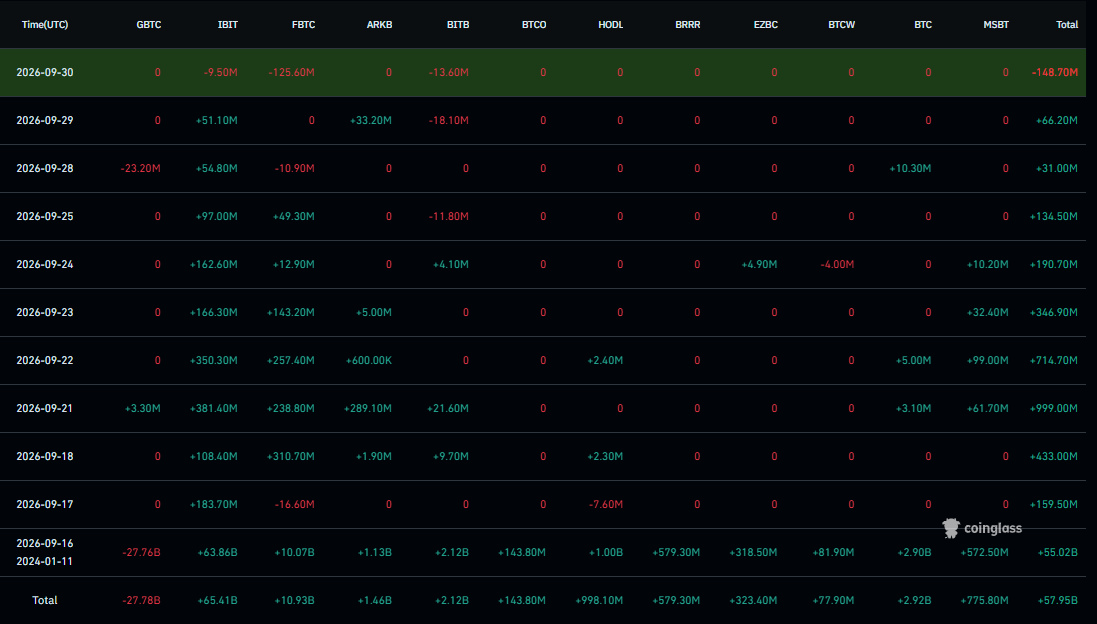The image size is (1097, 624).
Task: Click the MSBT column header
Action: [996, 24]
